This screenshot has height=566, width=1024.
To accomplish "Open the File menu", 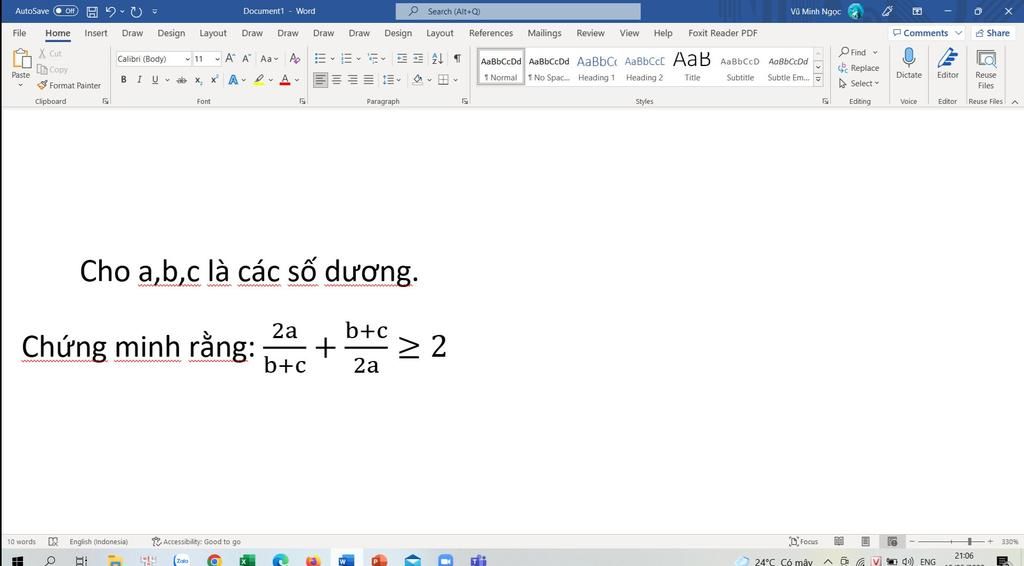I will (20, 33).
